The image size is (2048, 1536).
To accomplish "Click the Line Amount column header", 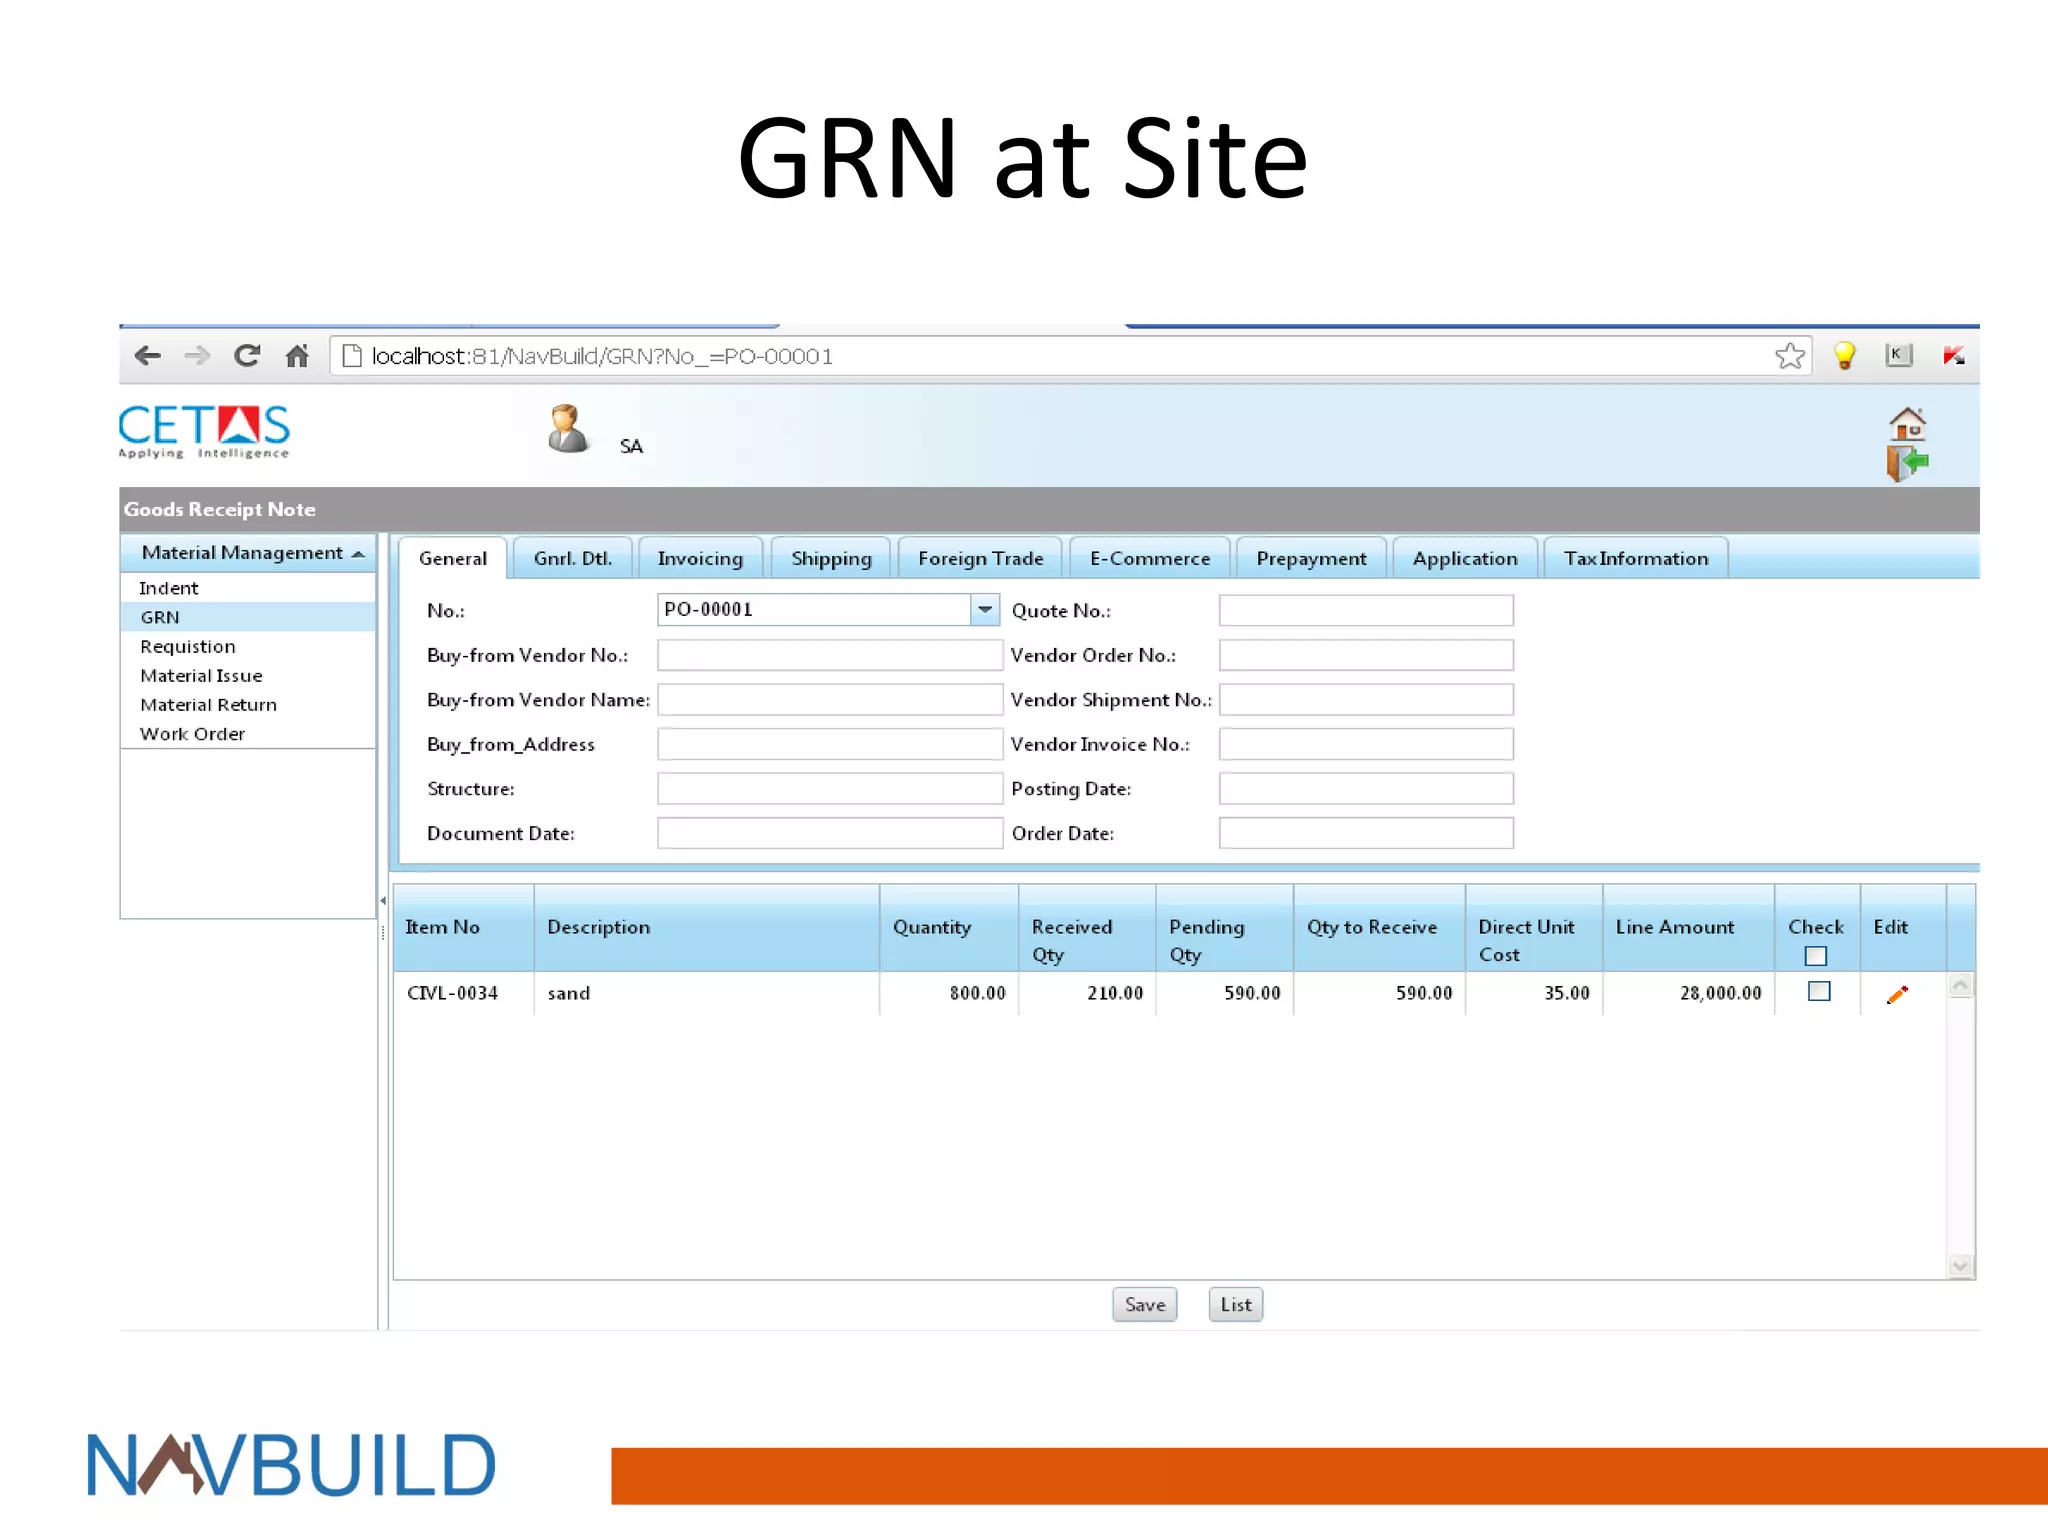I will (x=1689, y=927).
